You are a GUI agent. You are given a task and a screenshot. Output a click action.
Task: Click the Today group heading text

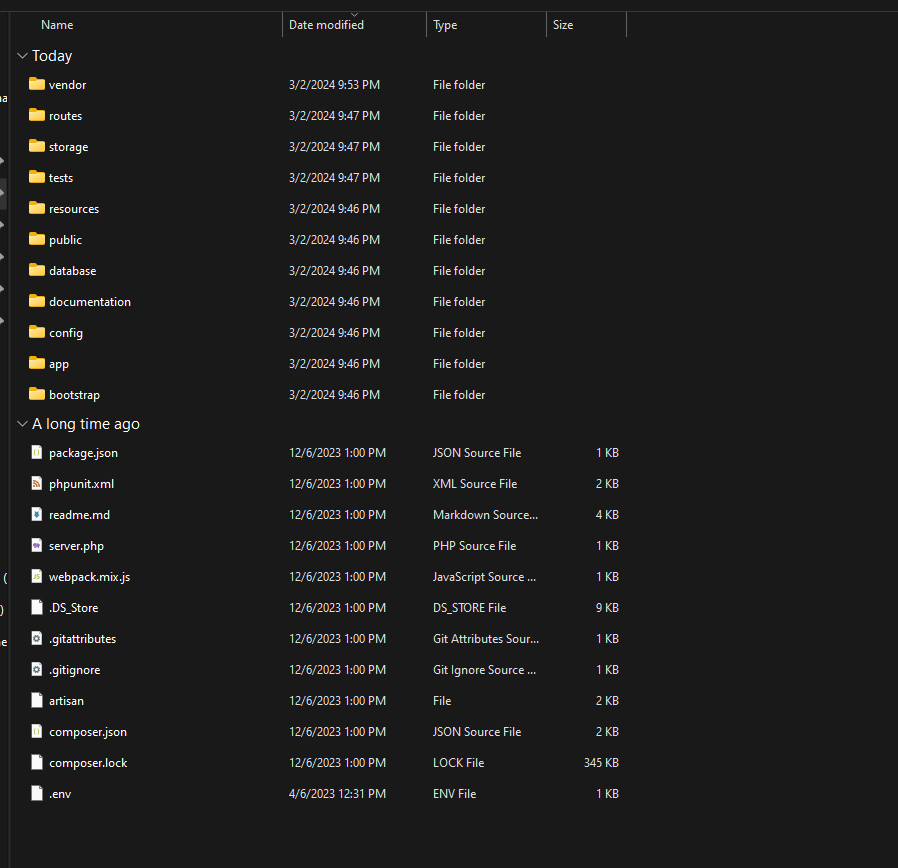(x=52, y=56)
